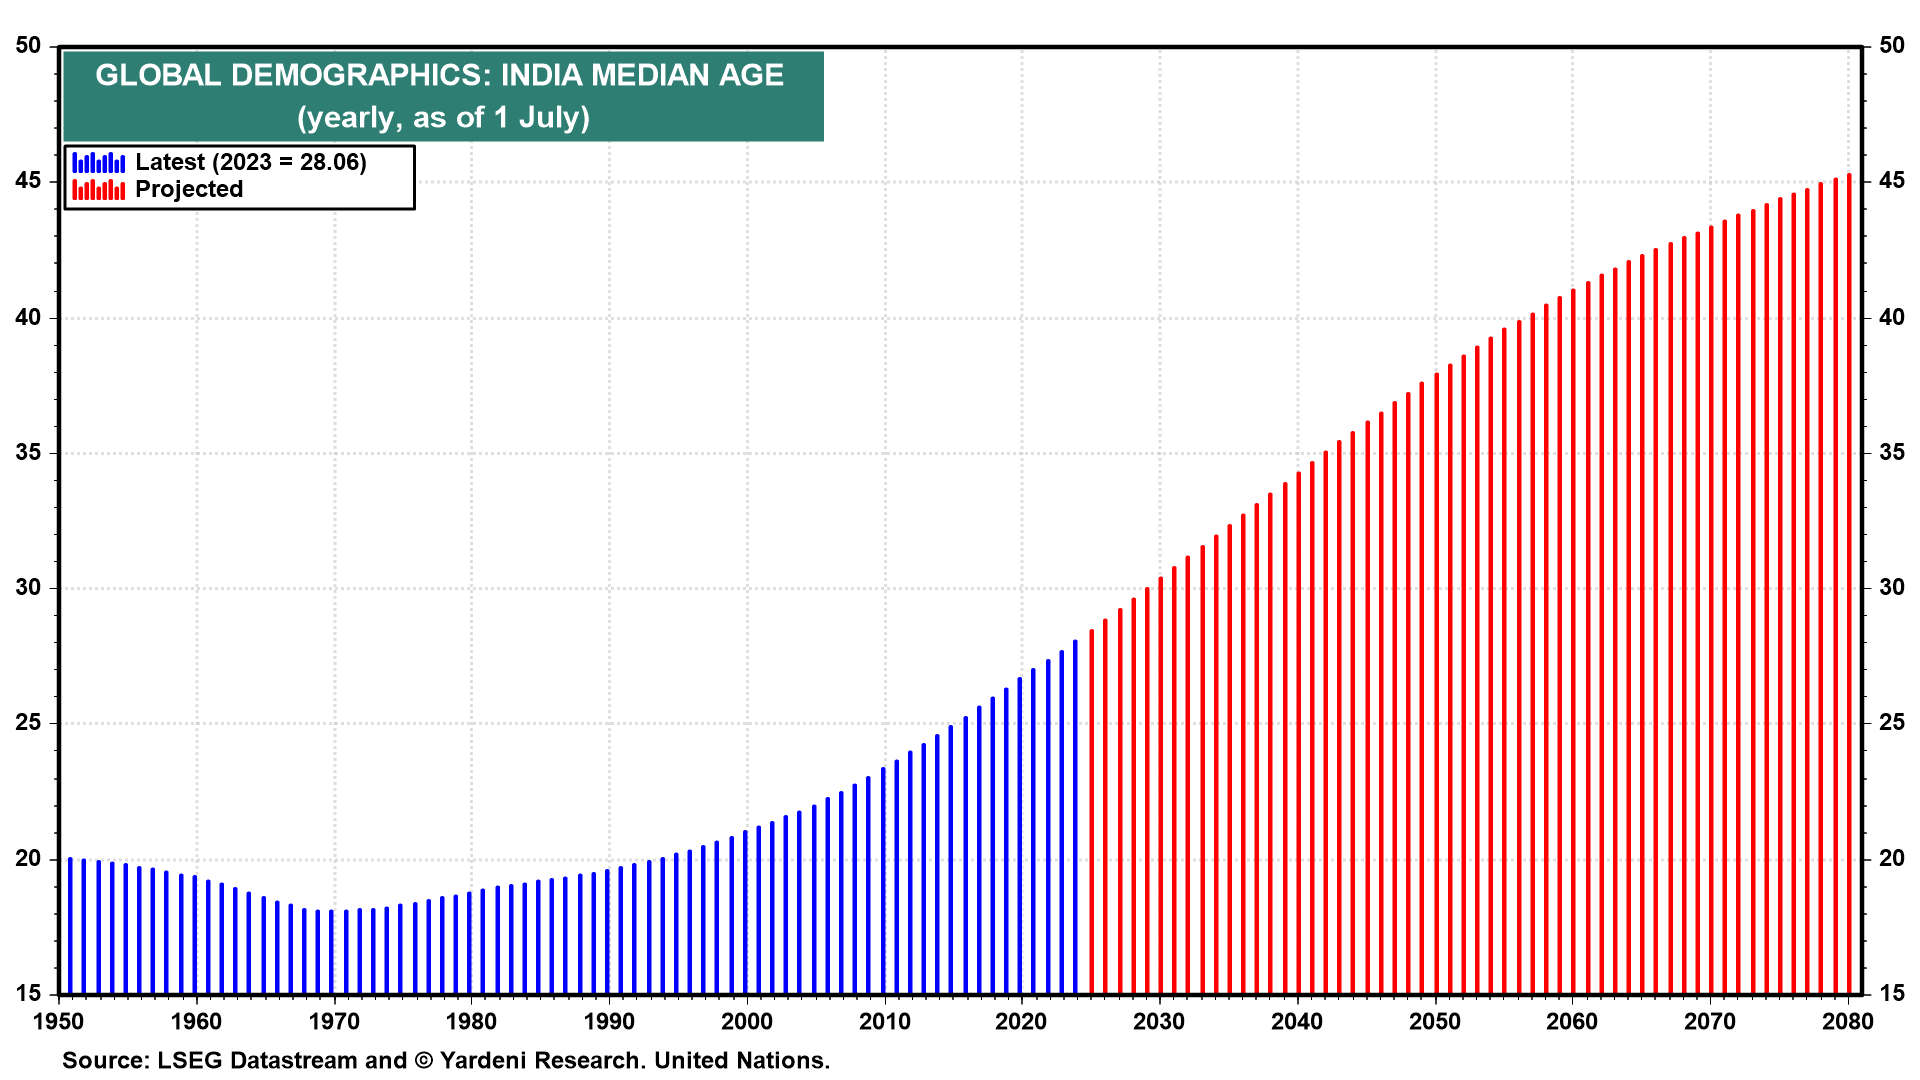Click the 2050 x-axis label
Screen dimensions: 1920x1080
click(1434, 1021)
